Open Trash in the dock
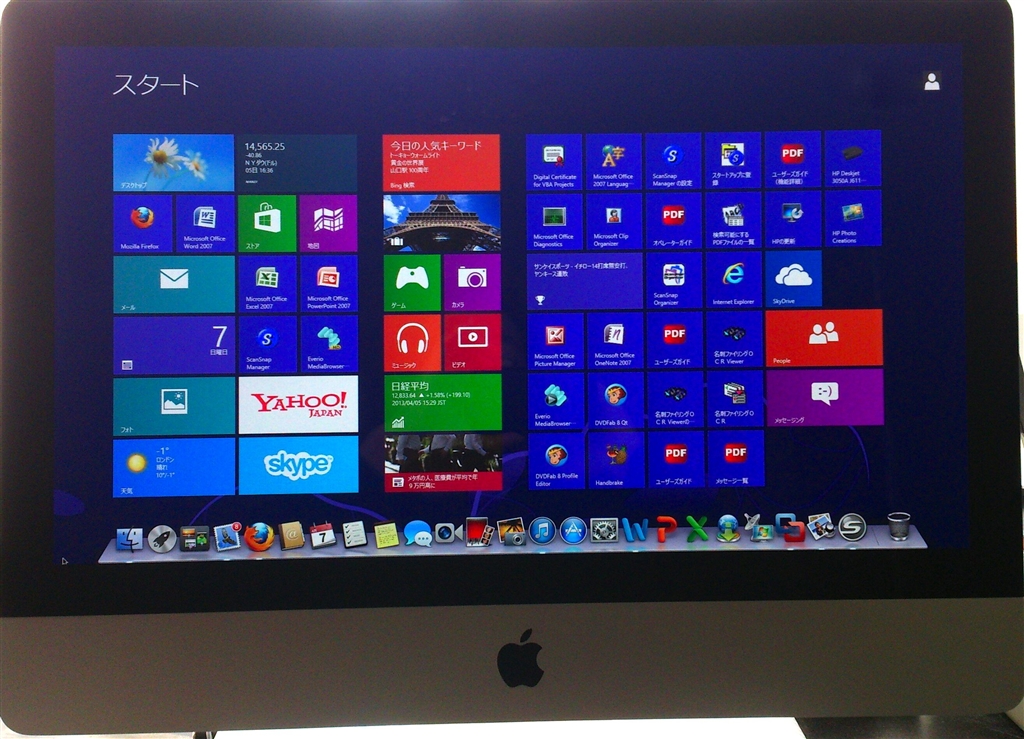 (x=899, y=526)
